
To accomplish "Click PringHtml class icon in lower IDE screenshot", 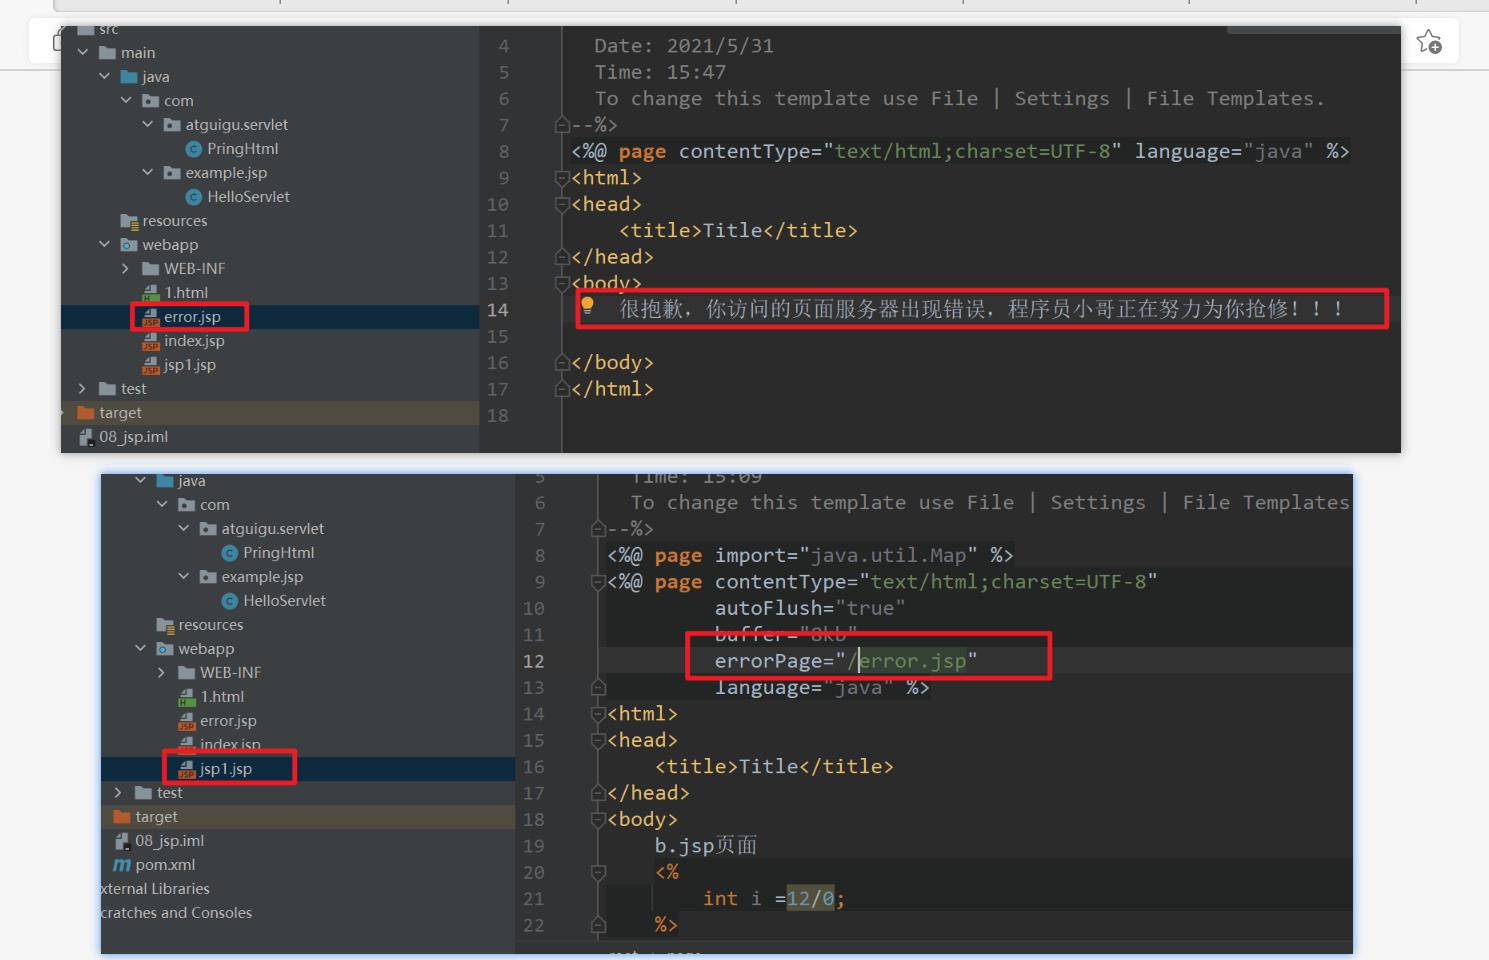I will 230,553.
